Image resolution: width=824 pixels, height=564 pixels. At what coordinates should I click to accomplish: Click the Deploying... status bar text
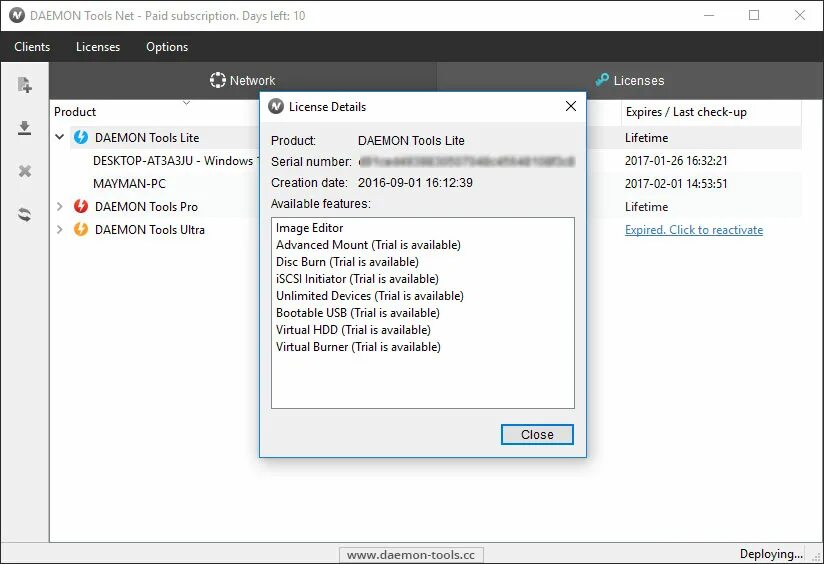point(771,554)
